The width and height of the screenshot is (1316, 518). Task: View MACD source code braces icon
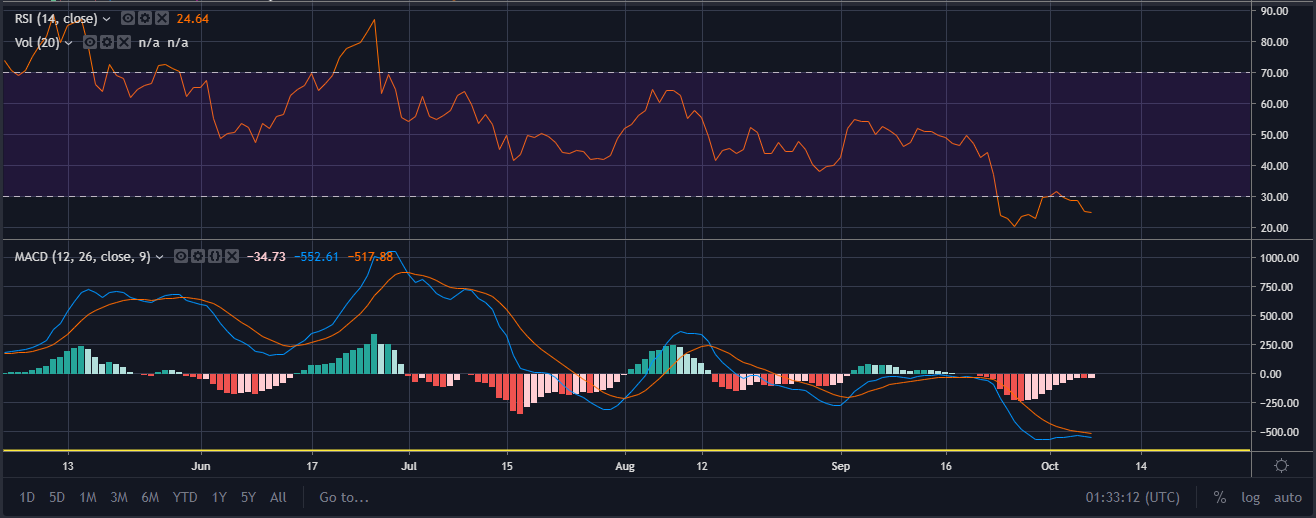213,257
